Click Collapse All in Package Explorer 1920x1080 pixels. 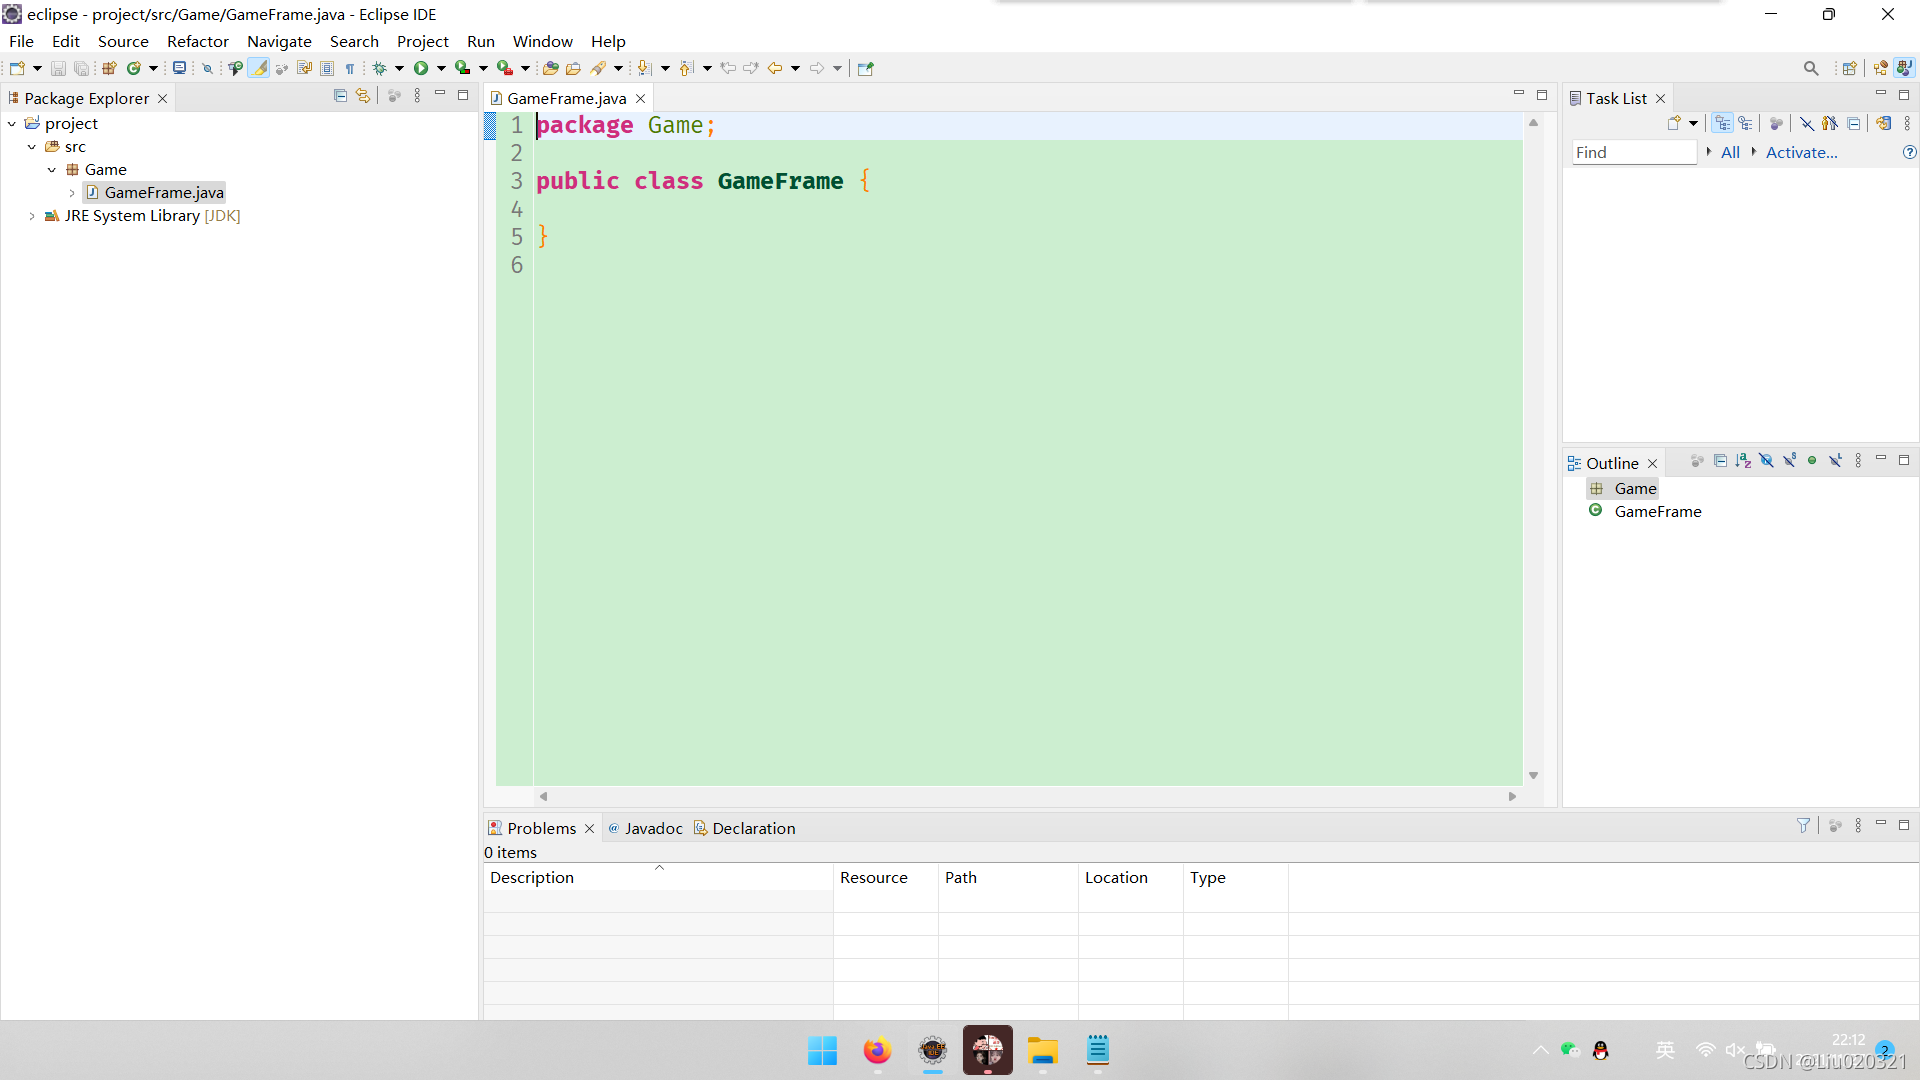click(x=340, y=96)
